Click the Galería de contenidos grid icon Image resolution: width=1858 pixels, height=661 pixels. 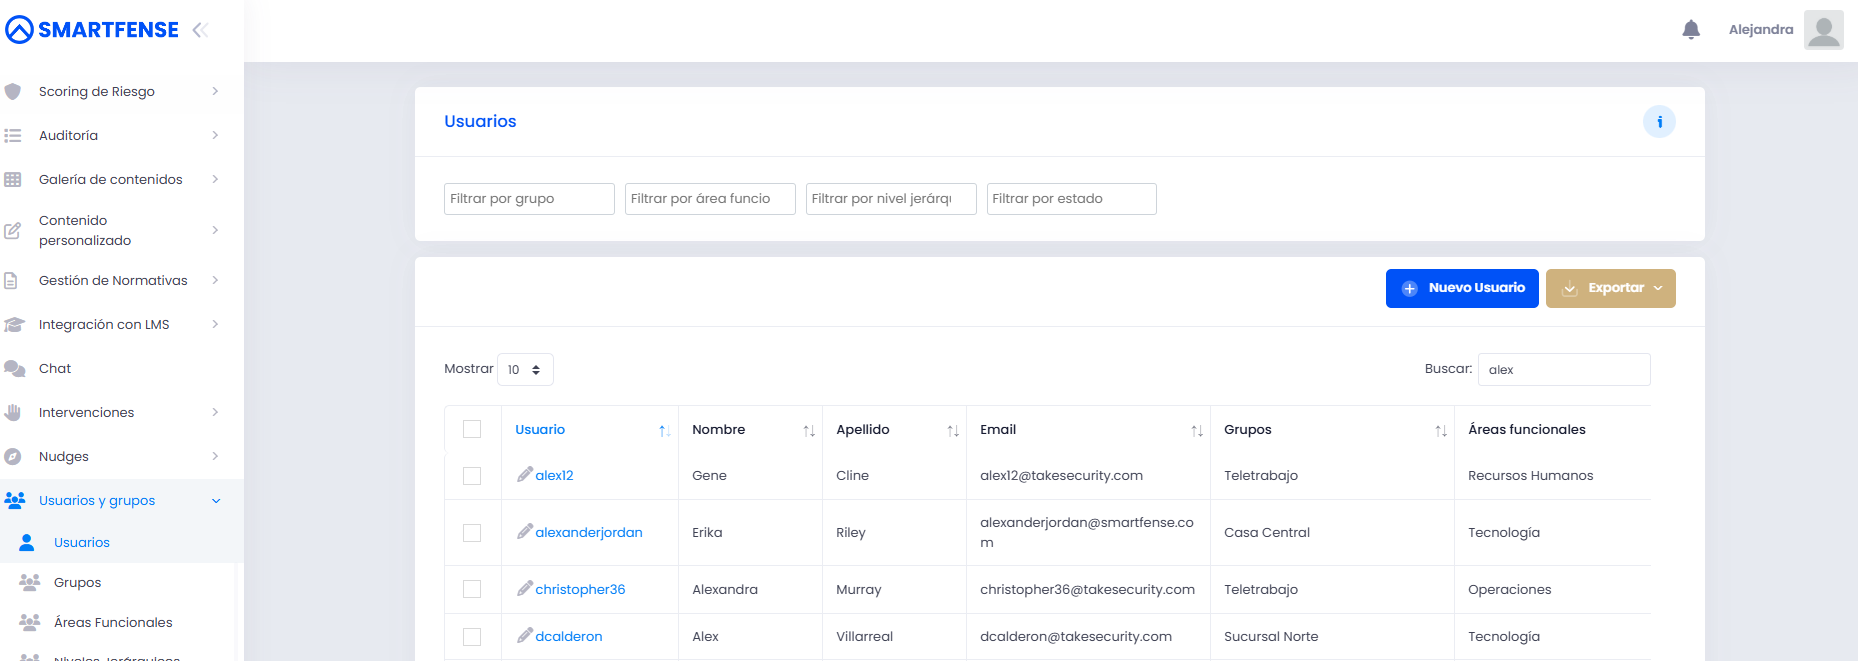13,180
